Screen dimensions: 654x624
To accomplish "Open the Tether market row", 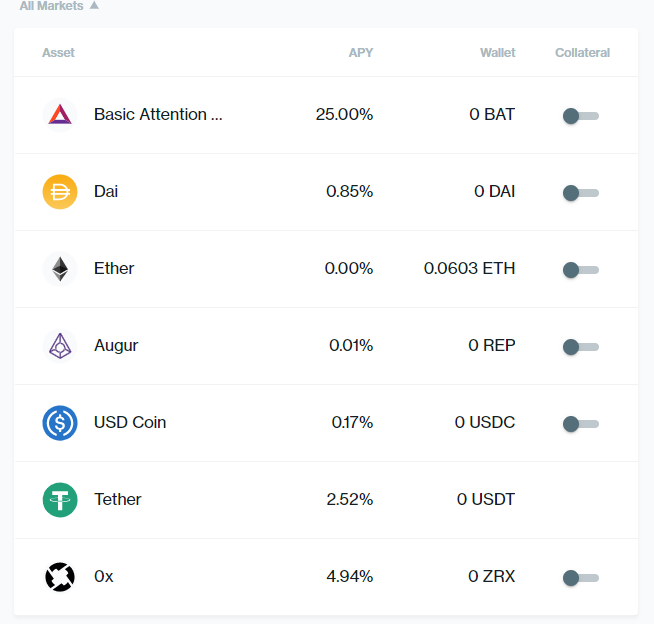I will coord(326,500).
